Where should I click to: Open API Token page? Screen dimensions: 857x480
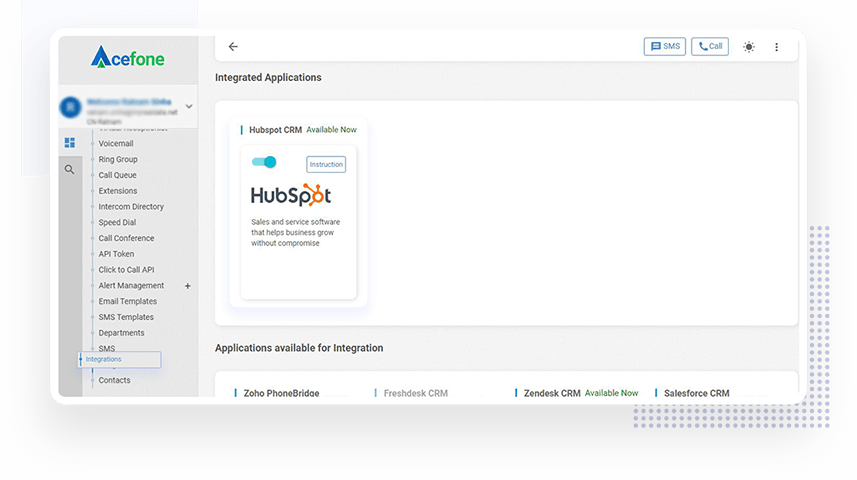[x=116, y=254]
